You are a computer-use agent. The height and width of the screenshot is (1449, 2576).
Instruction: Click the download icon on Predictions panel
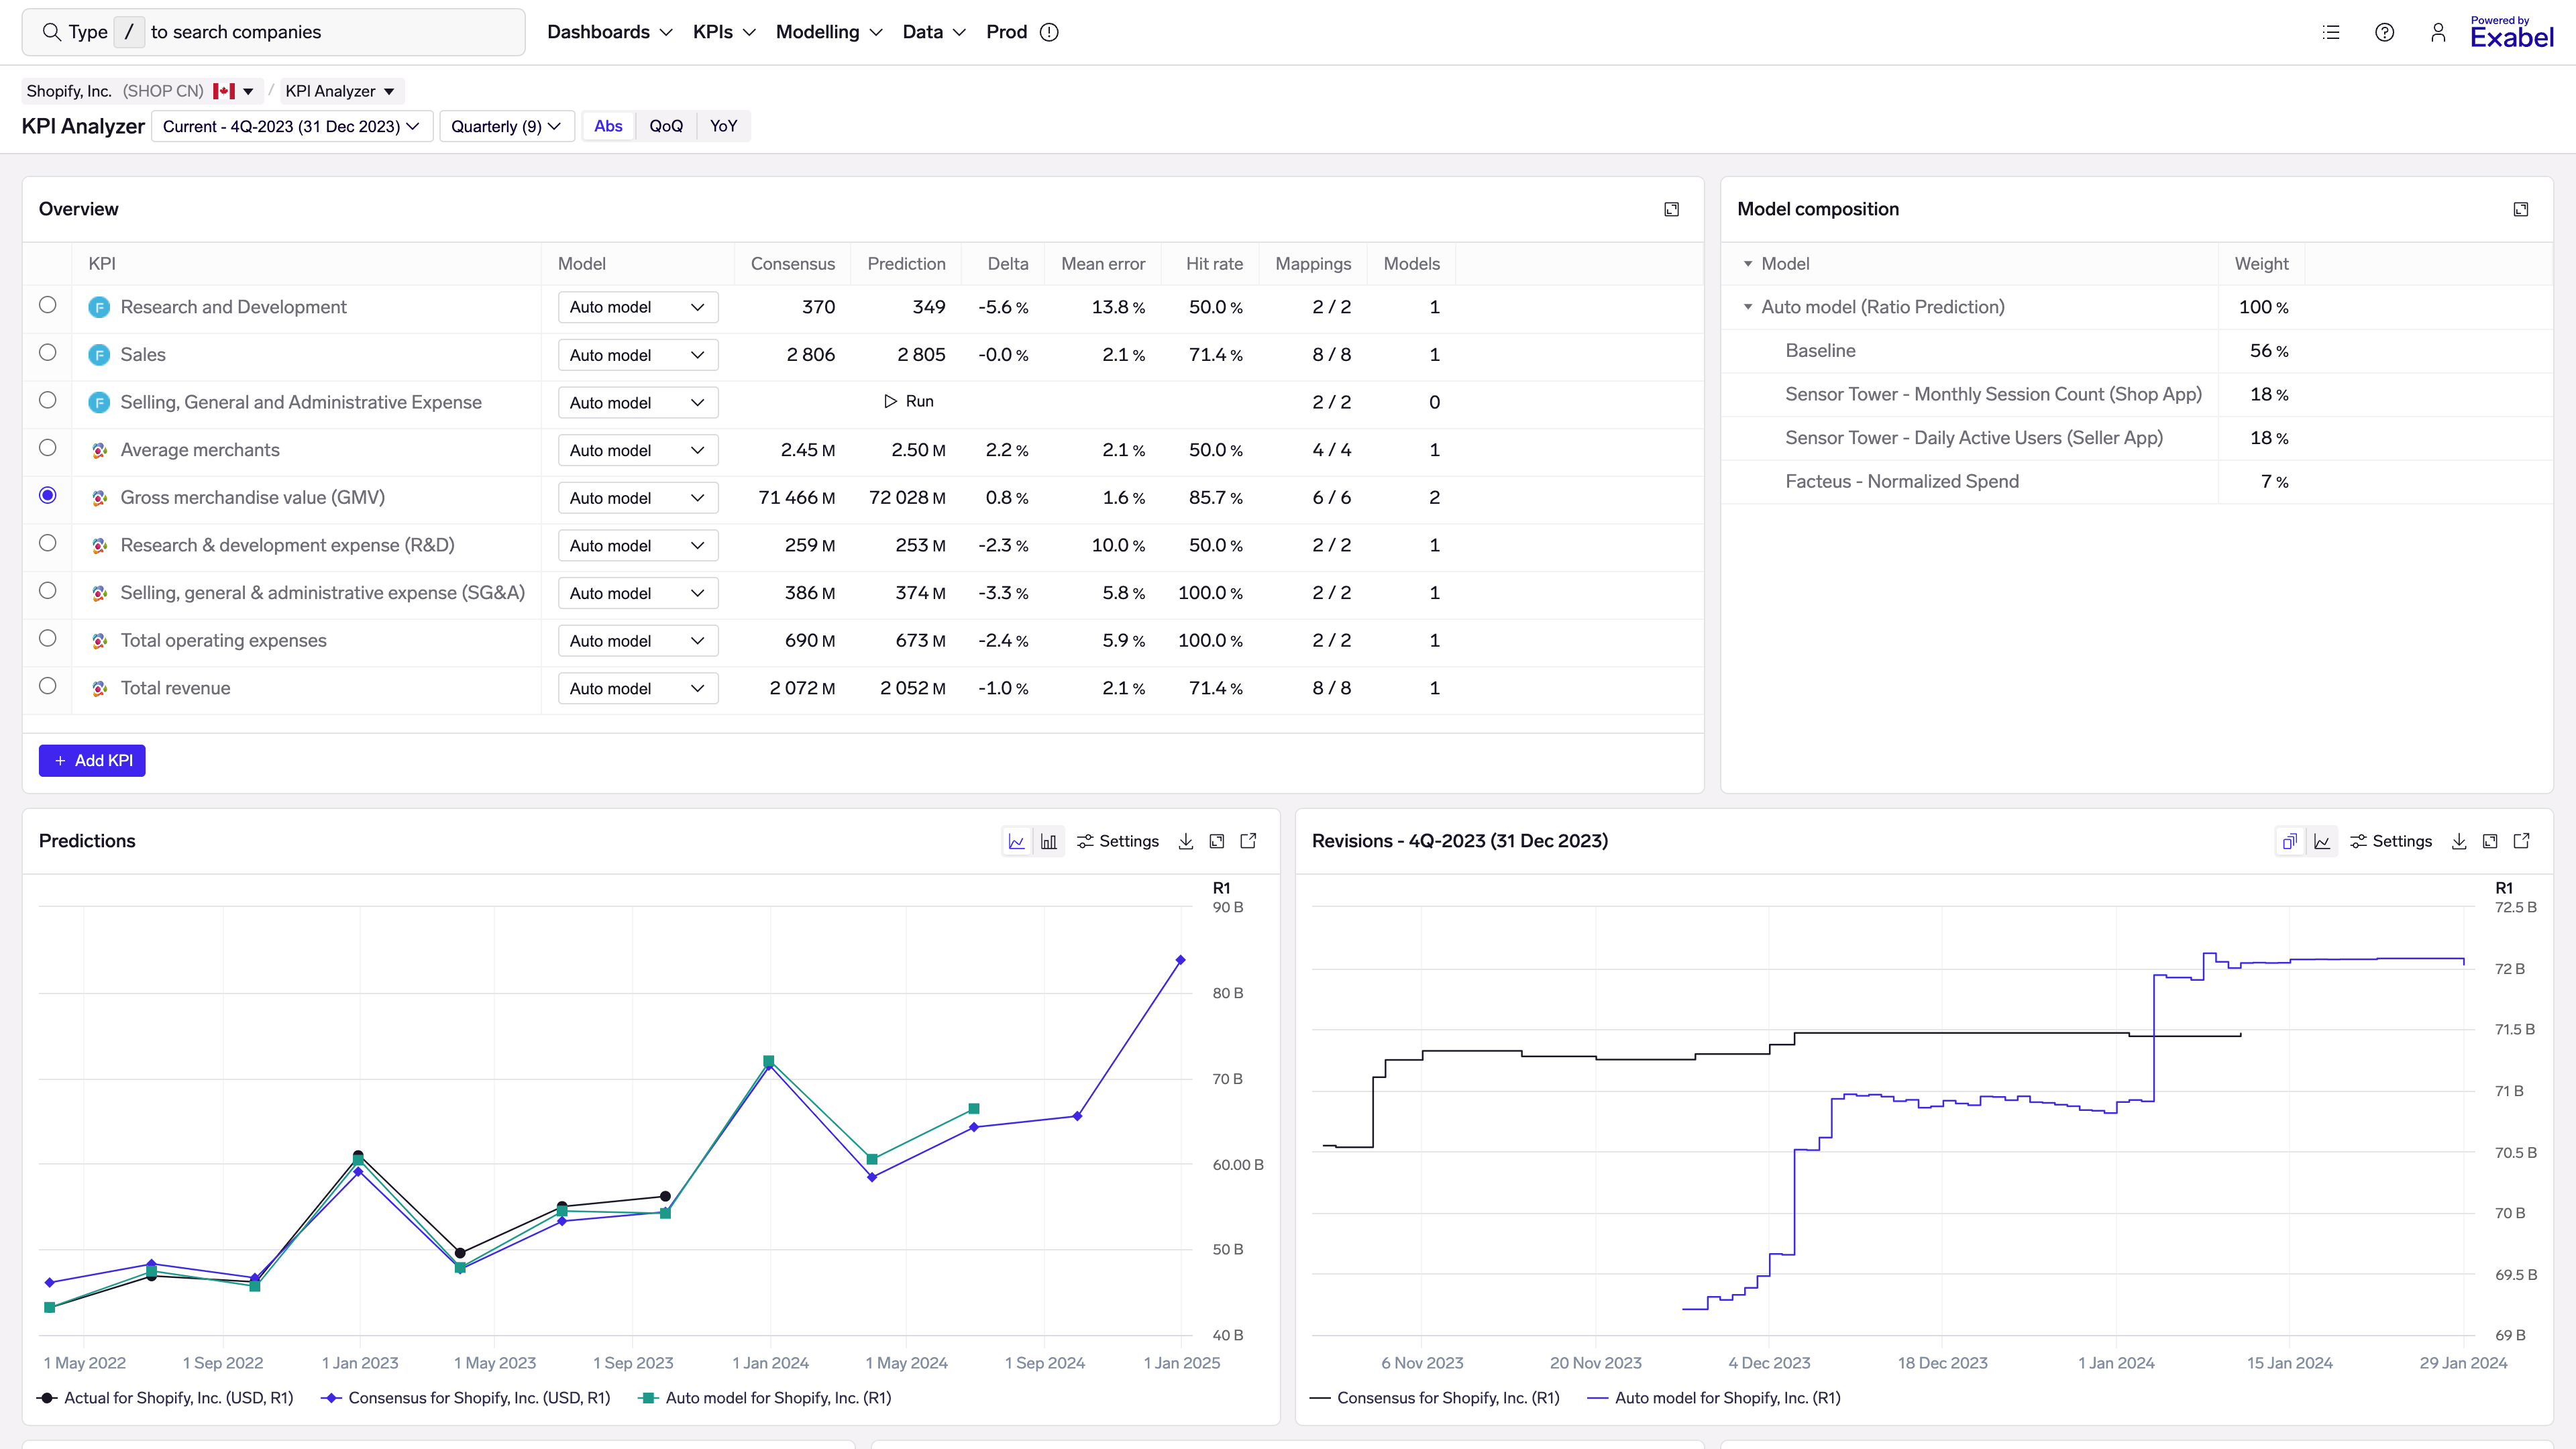(1185, 841)
